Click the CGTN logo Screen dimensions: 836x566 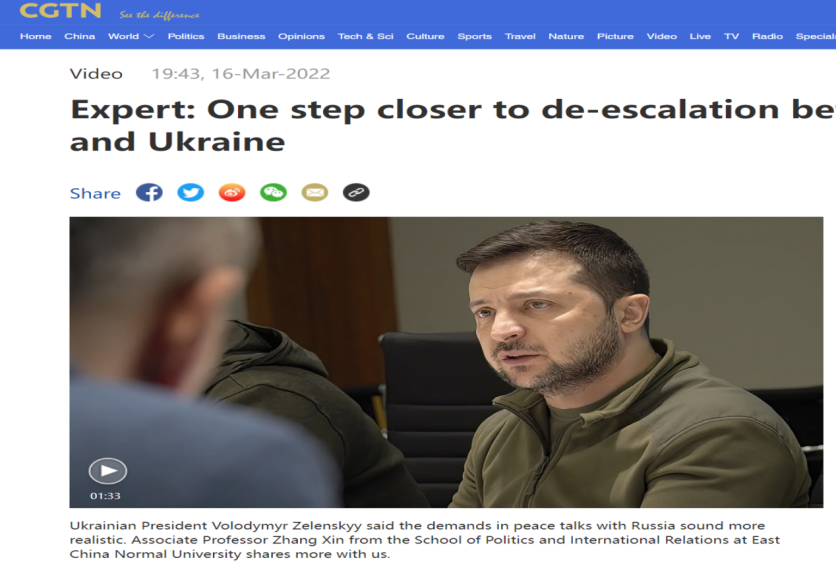60,11
